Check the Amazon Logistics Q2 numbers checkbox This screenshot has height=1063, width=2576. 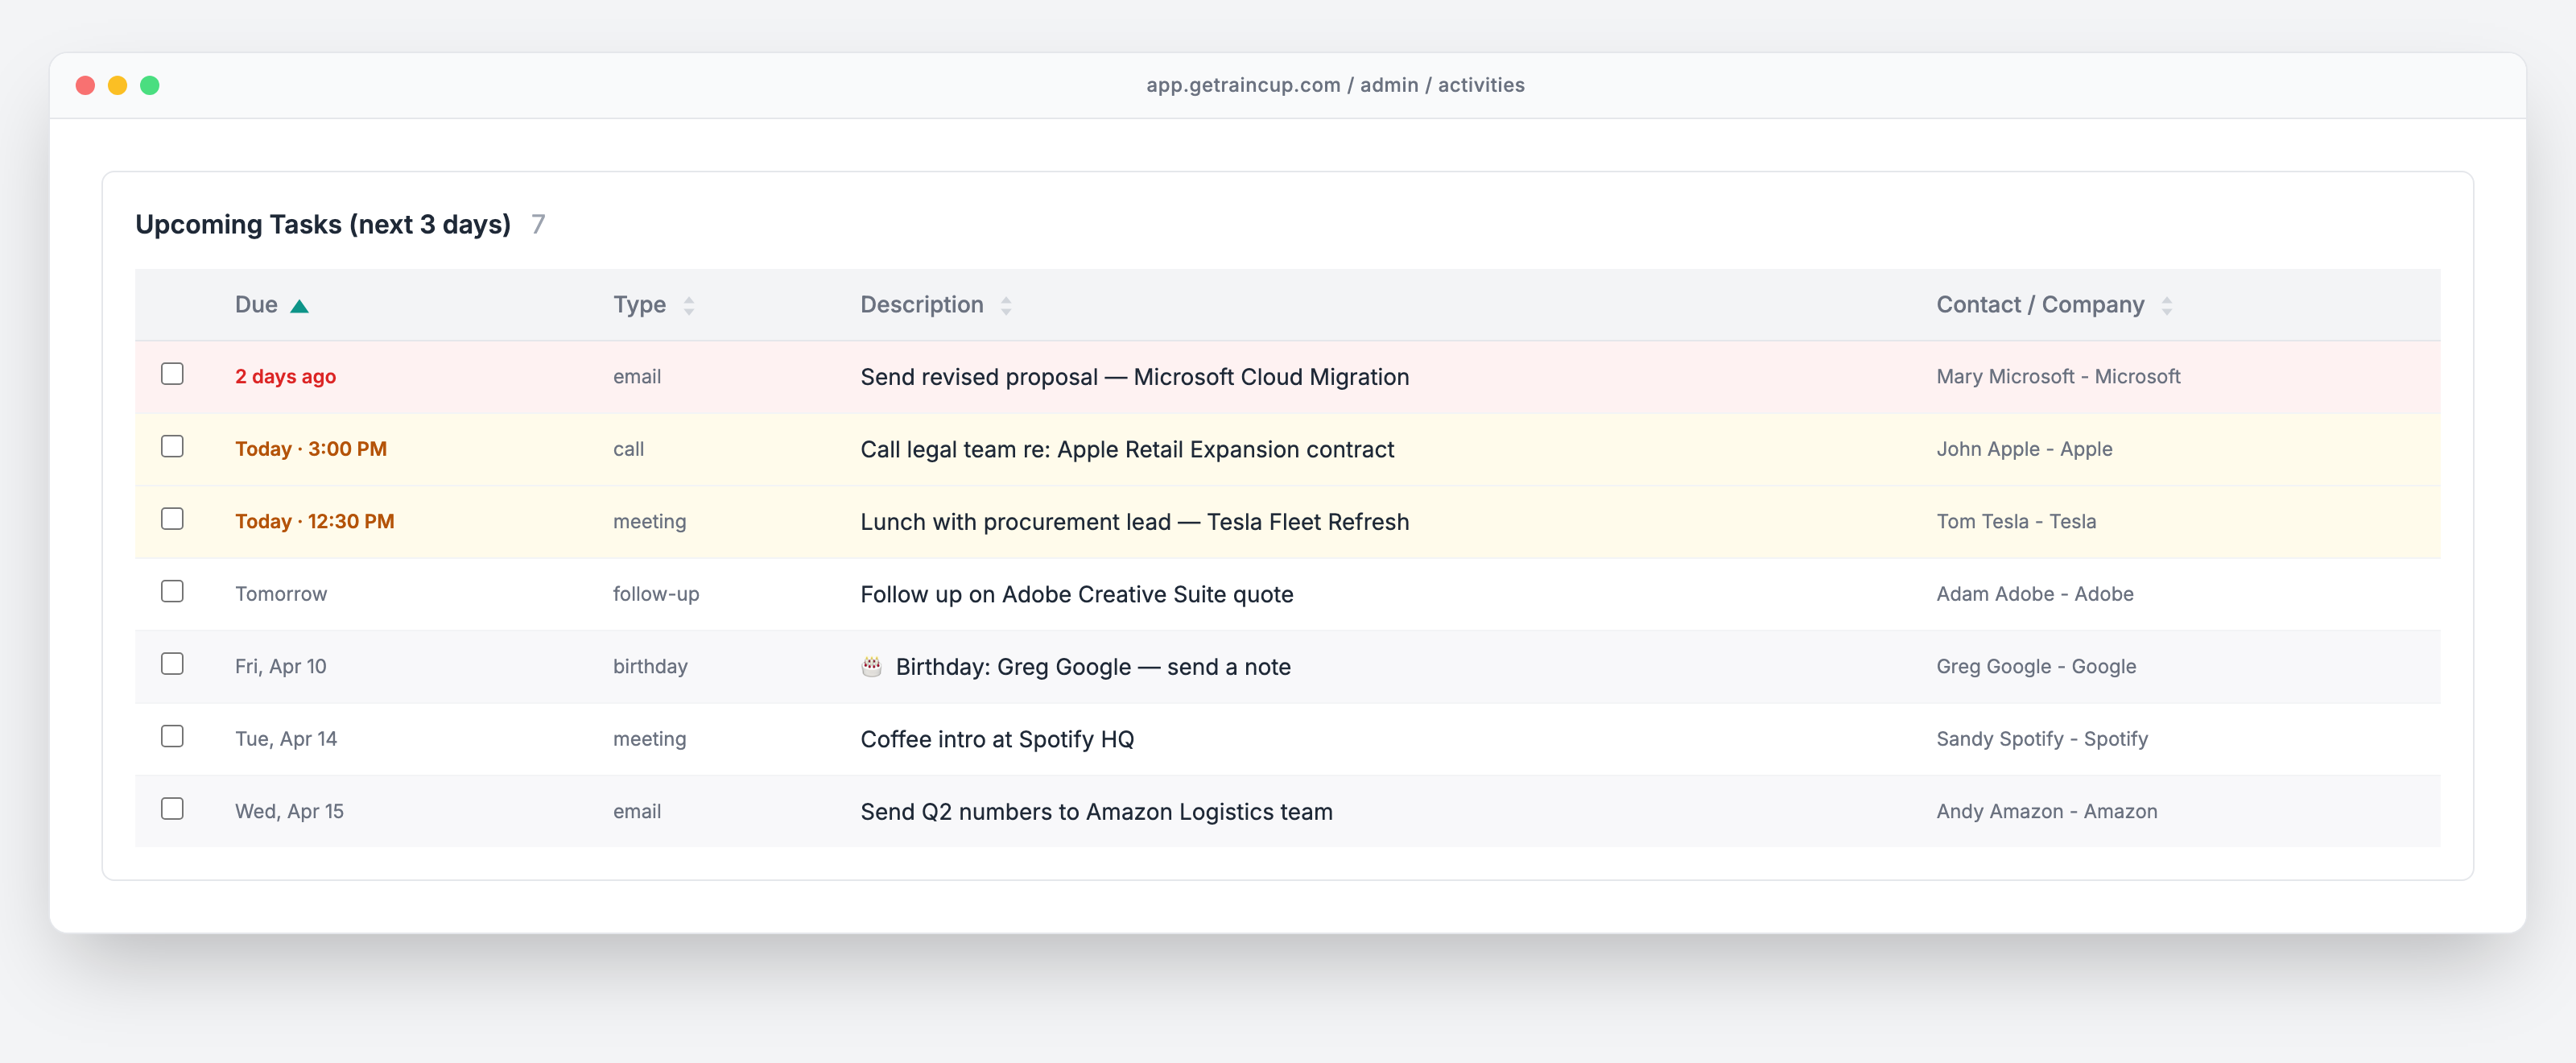(x=172, y=809)
